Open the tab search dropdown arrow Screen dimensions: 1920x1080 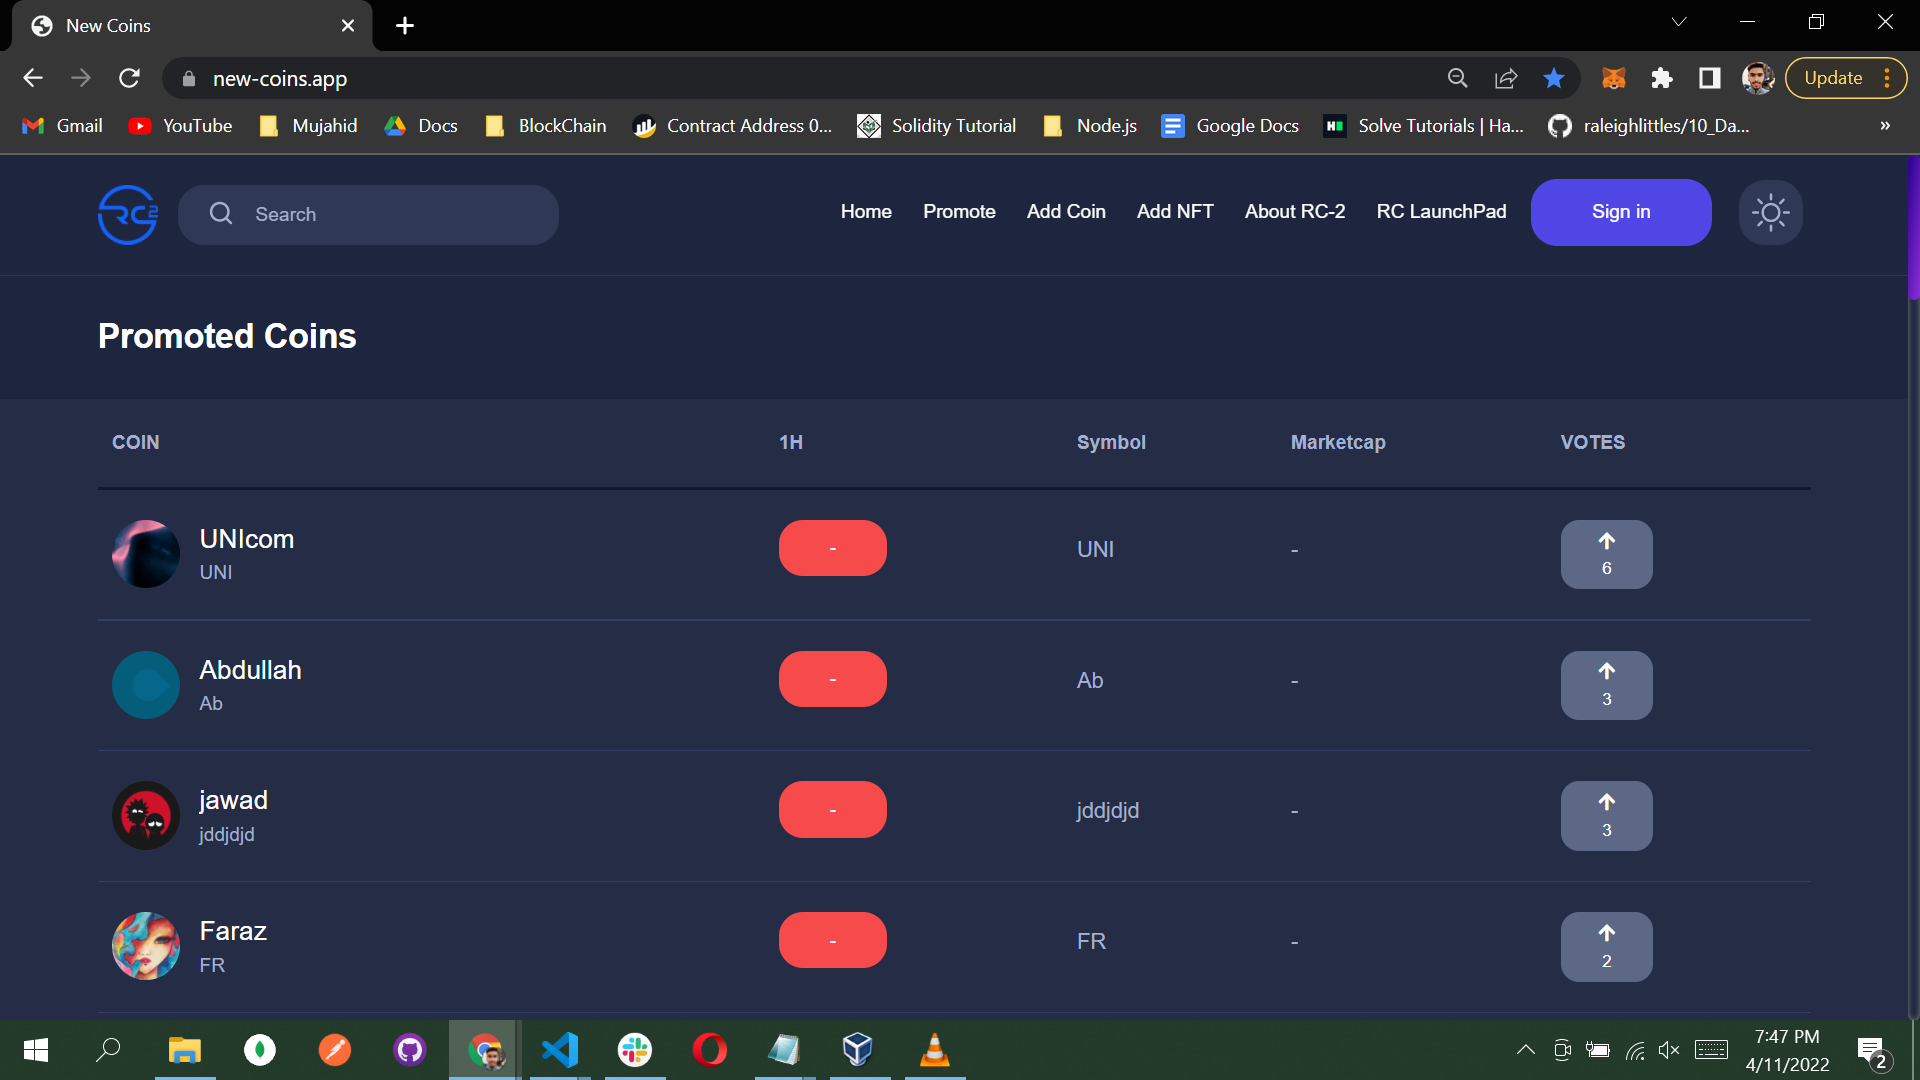pyautogui.click(x=1678, y=22)
